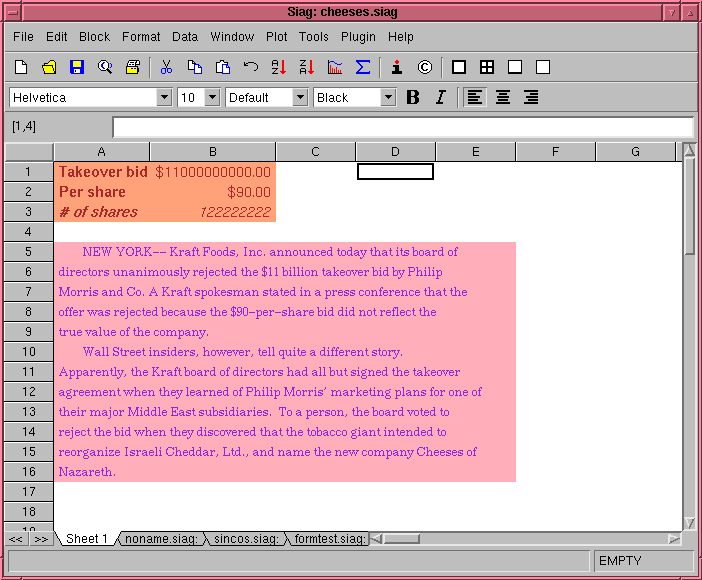Switch to the sincos.siag tab
This screenshot has height=580, width=702.
coord(246,538)
